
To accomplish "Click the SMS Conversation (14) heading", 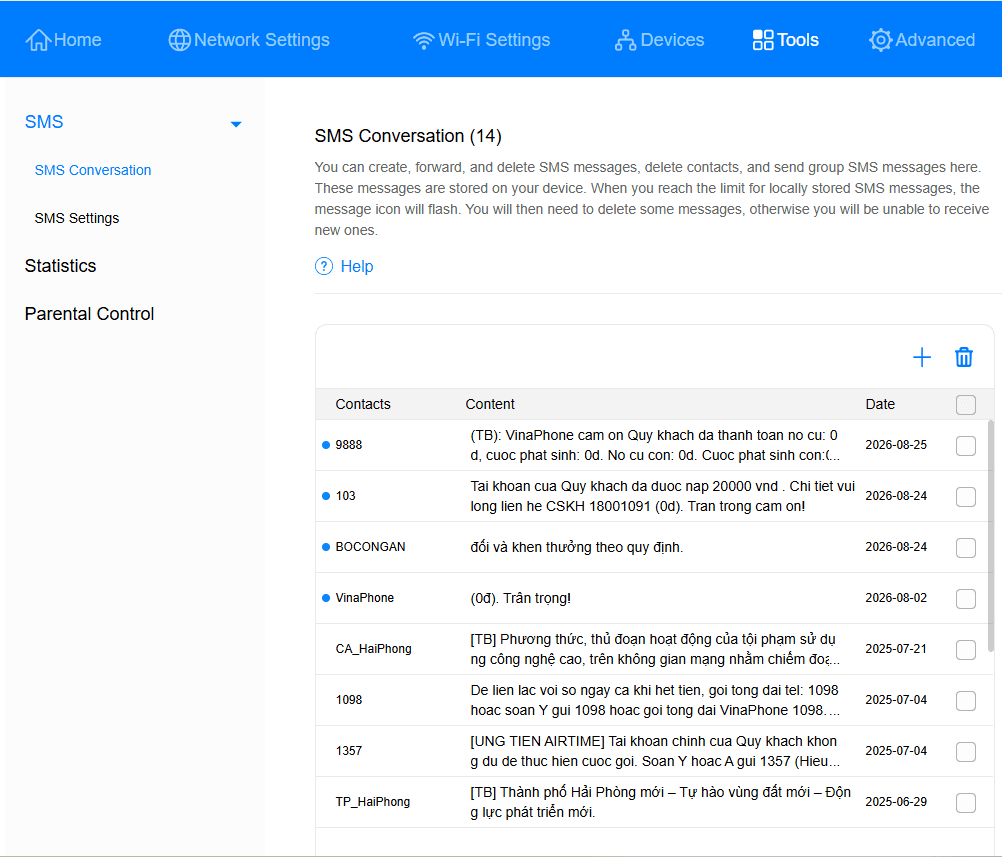I will [x=408, y=135].
